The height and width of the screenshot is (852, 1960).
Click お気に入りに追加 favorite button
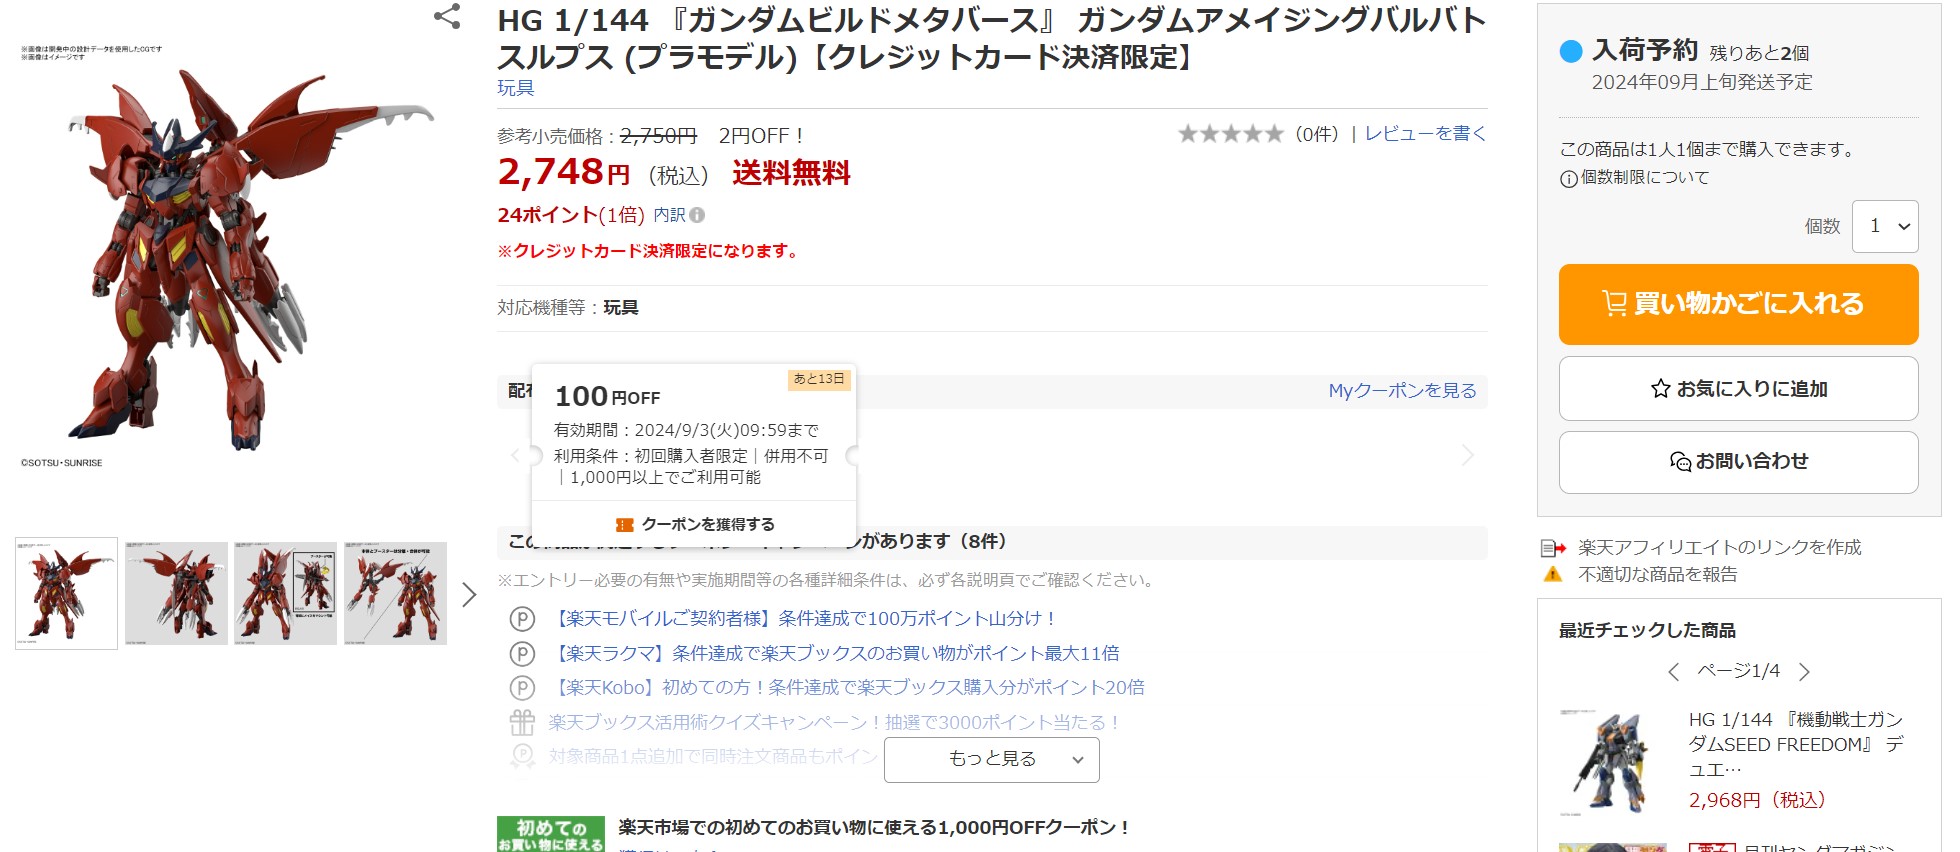pos(1738,389)
